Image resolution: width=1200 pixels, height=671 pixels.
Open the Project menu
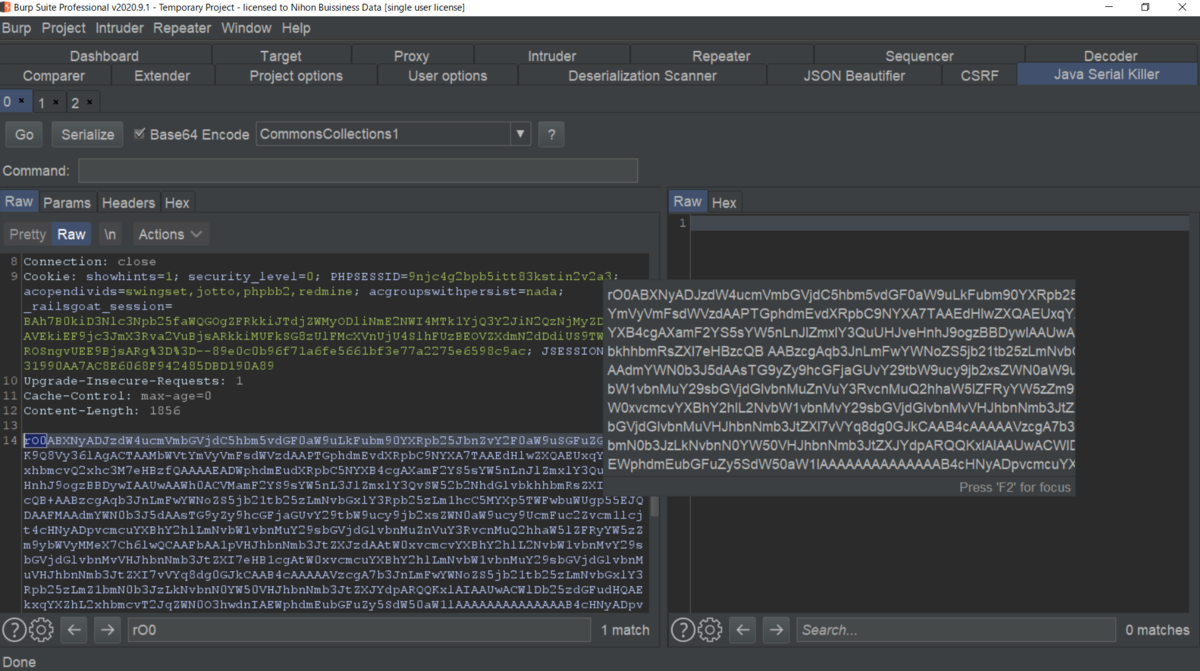pos(64,28)
